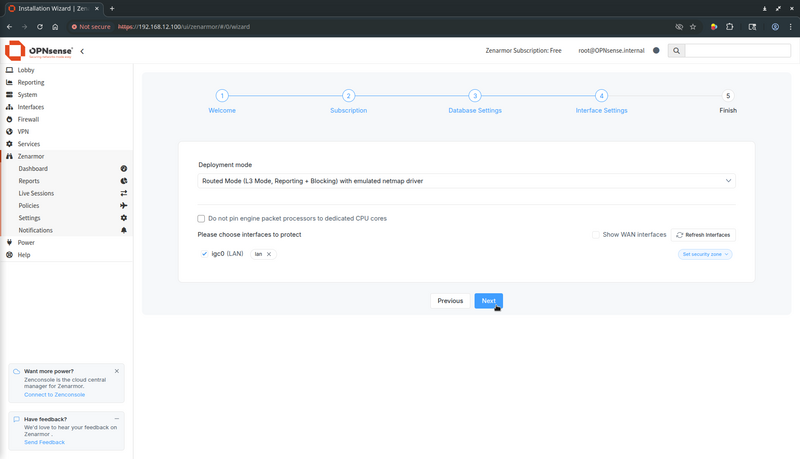The height and width of the screenshot is (459, 800).
Task: Click the Reports pie chart icon
Action: point(123,181)
